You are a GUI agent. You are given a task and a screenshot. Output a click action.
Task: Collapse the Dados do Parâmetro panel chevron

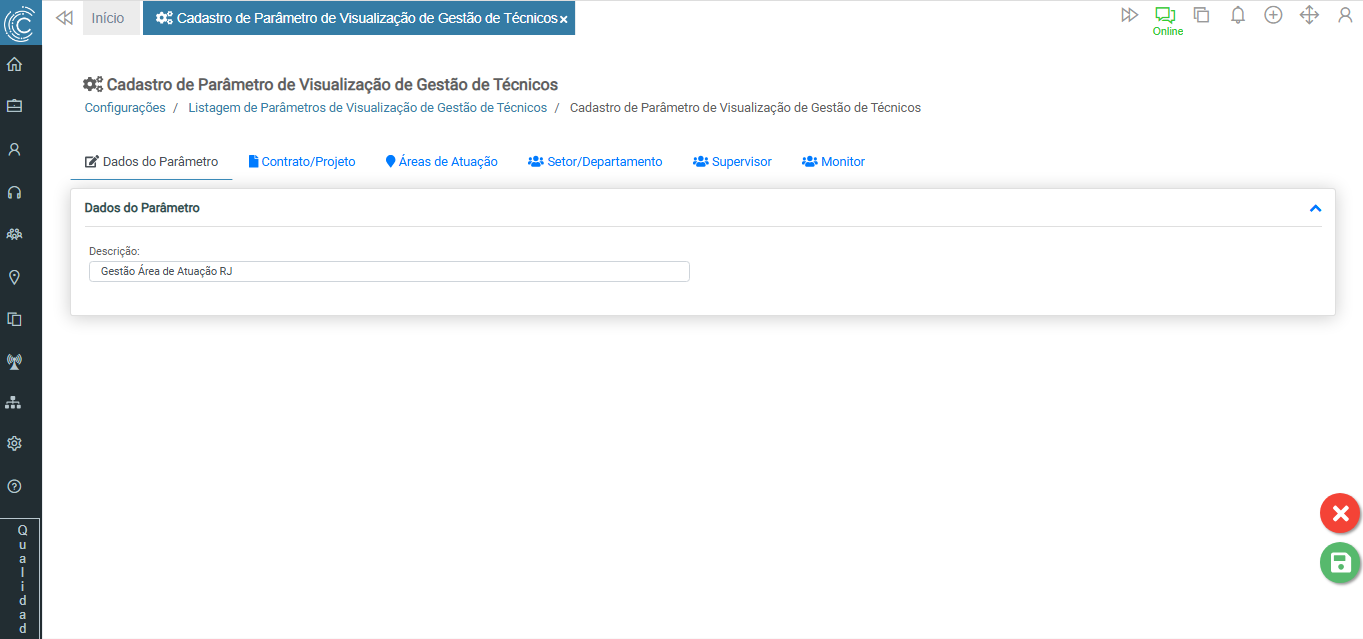coord(1315,208)
